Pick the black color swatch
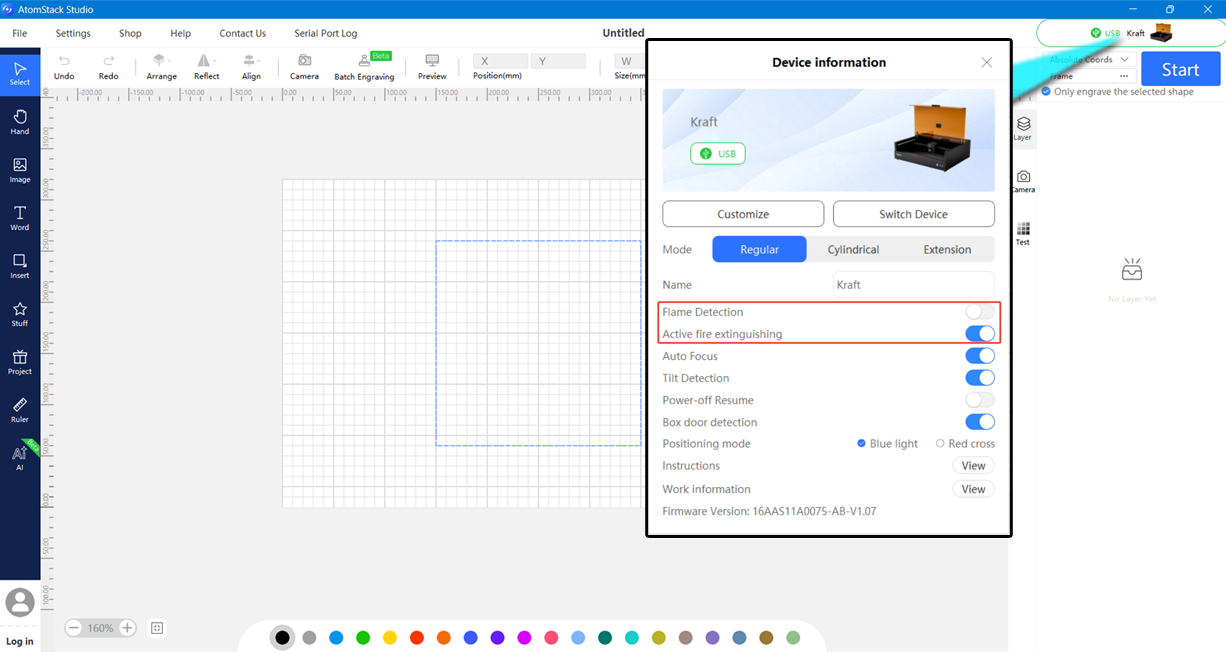 tap(282, 637)
